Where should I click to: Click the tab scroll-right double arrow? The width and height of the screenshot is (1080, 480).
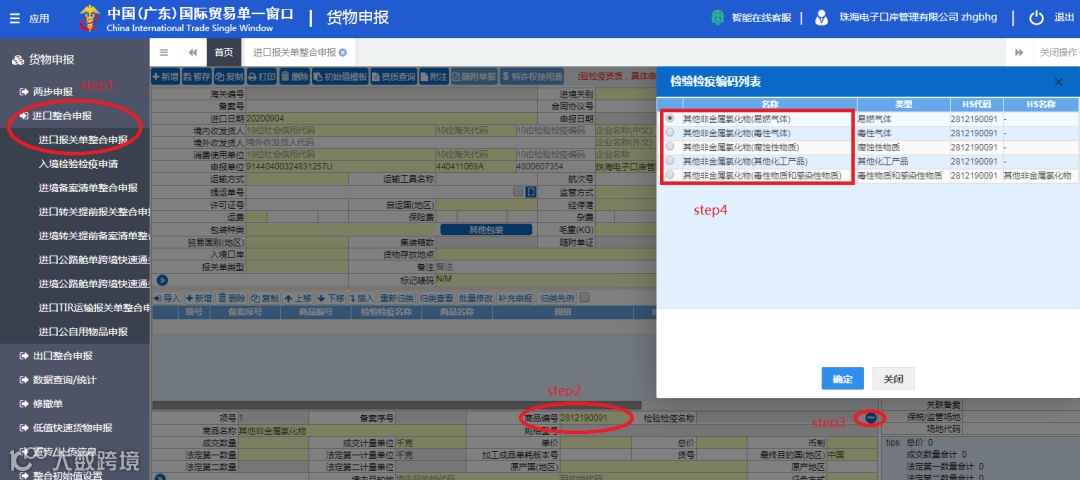[x=1018, y=52]
